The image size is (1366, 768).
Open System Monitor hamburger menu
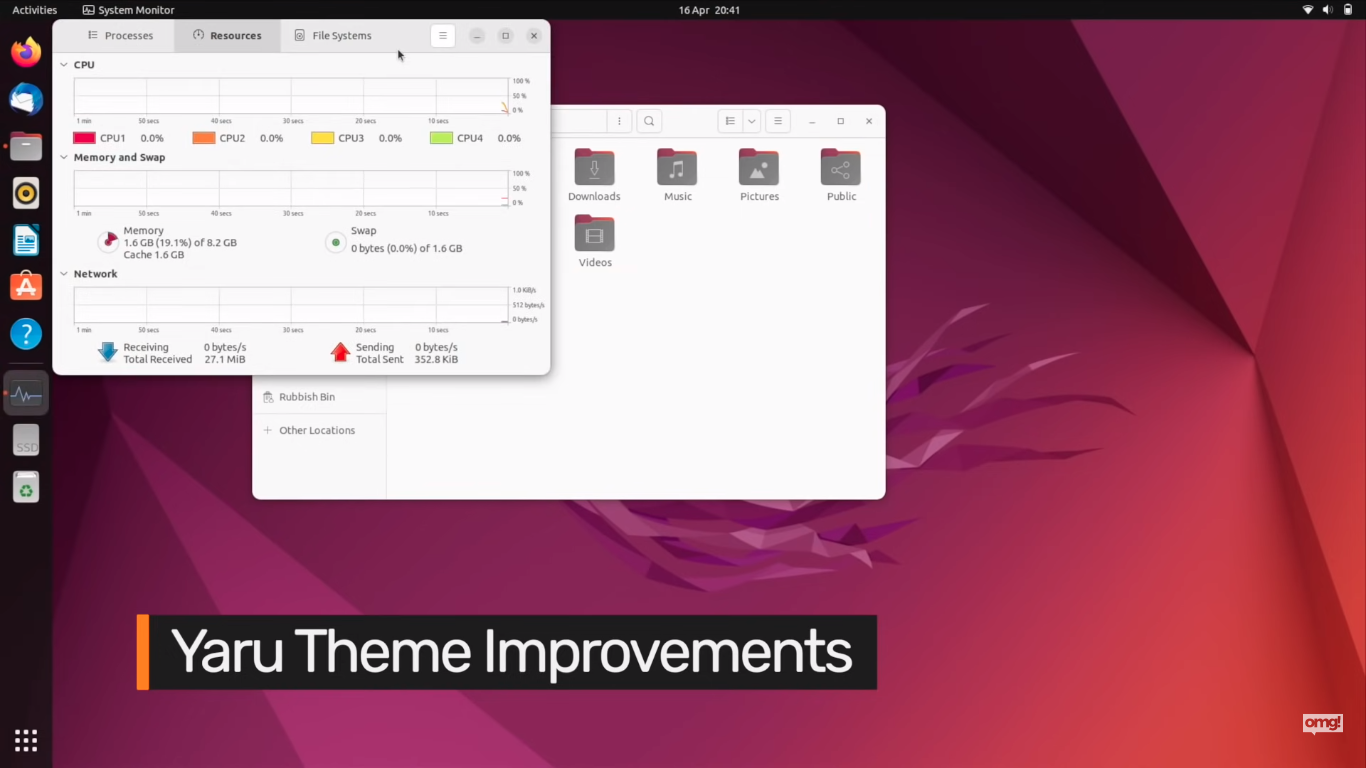point(443,36)
